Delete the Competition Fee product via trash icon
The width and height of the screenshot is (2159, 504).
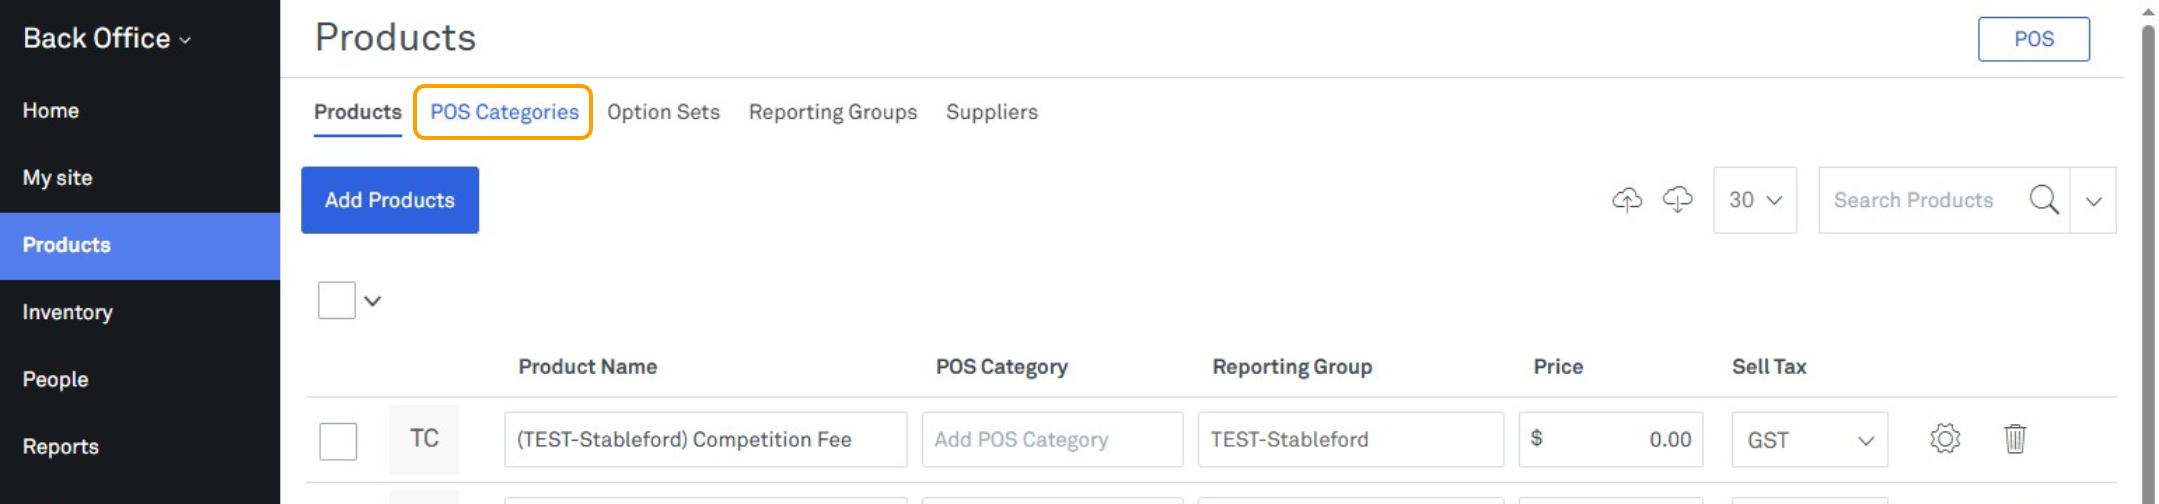click(x=2014, y=439)
